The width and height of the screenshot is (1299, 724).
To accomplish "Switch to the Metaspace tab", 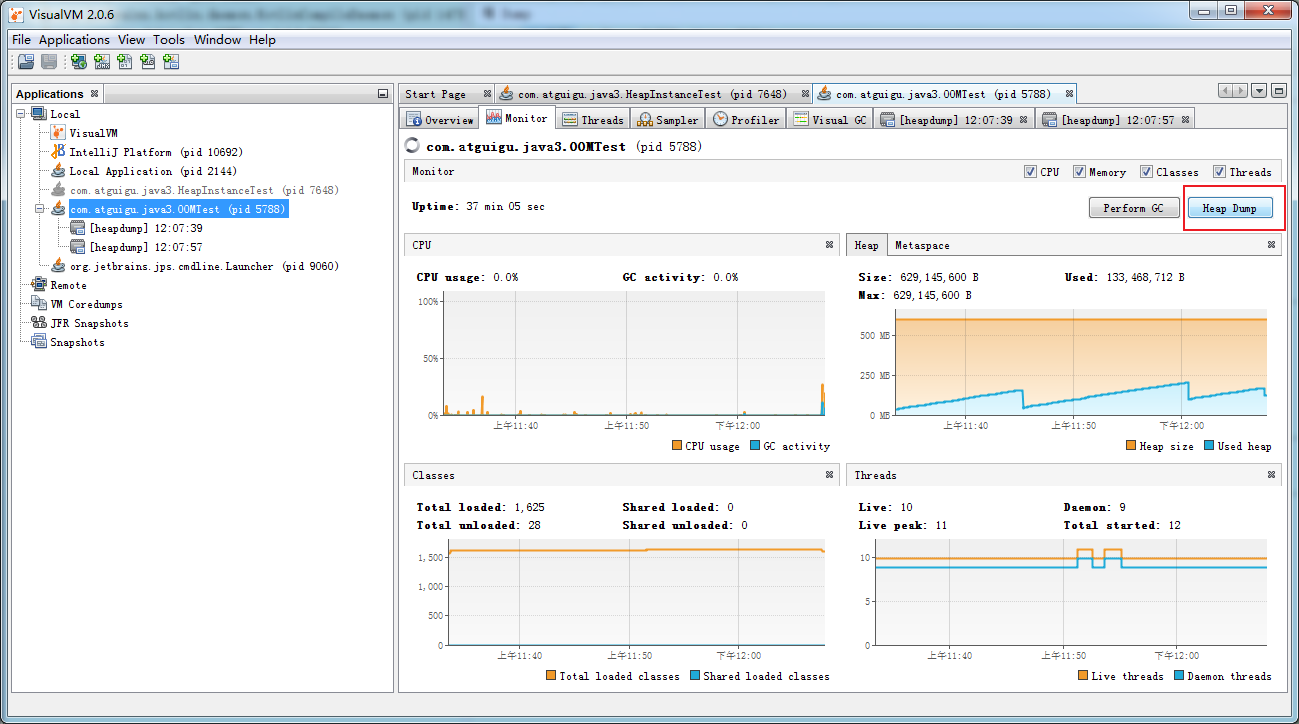I will point(922,245).
